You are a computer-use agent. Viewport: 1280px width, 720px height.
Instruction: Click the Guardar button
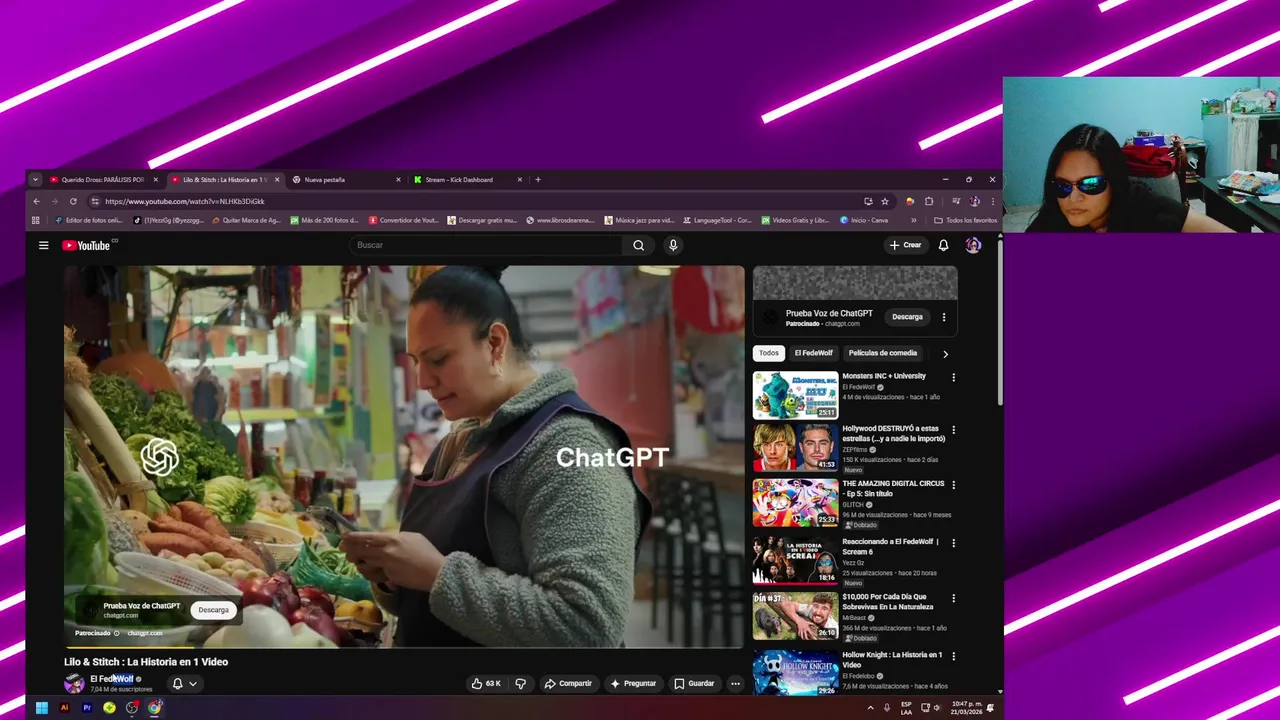pos(694,684)
